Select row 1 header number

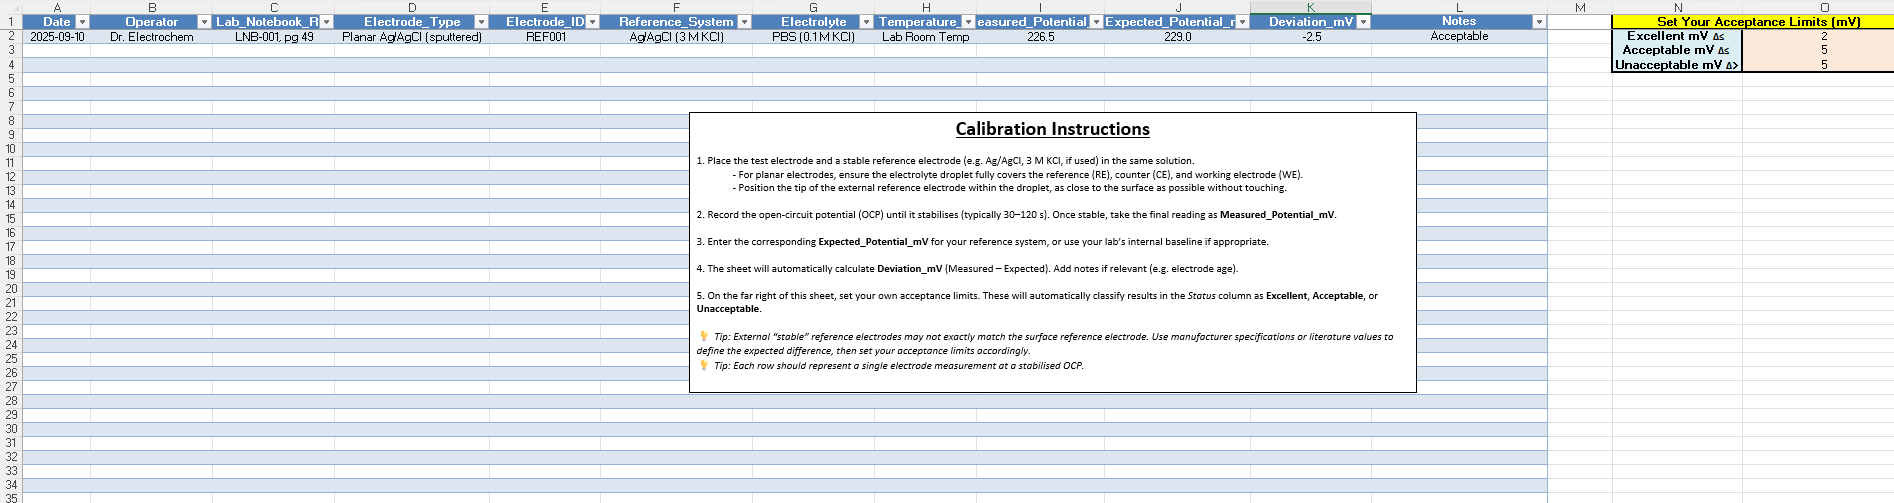tap(11, 22)
